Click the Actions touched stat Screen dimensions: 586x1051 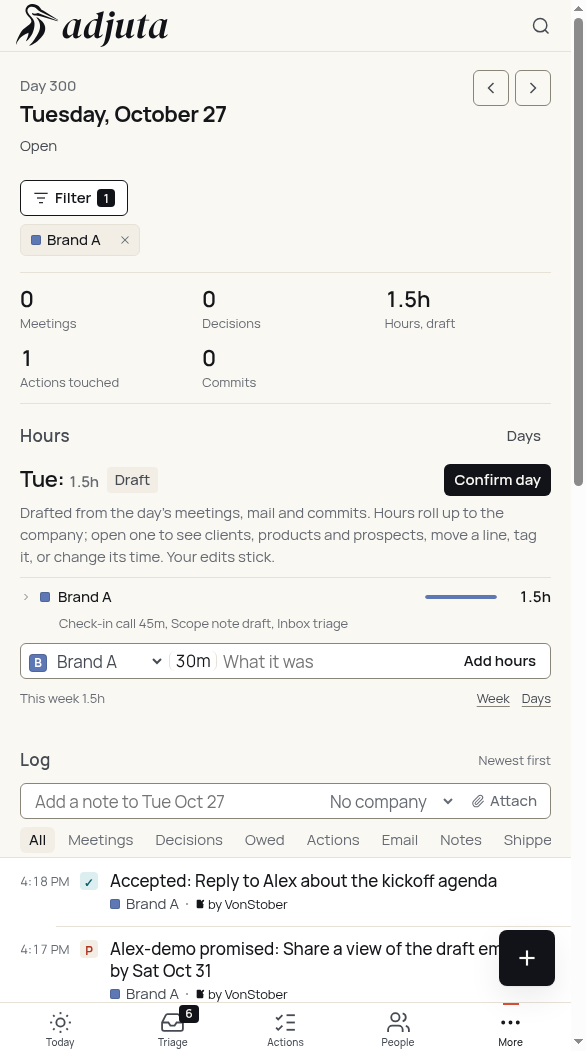tap(70, 368)
